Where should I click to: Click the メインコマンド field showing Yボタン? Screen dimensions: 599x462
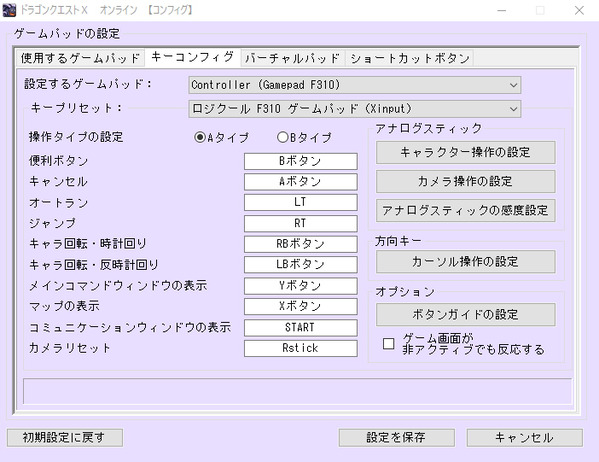[x=301, y=286]
